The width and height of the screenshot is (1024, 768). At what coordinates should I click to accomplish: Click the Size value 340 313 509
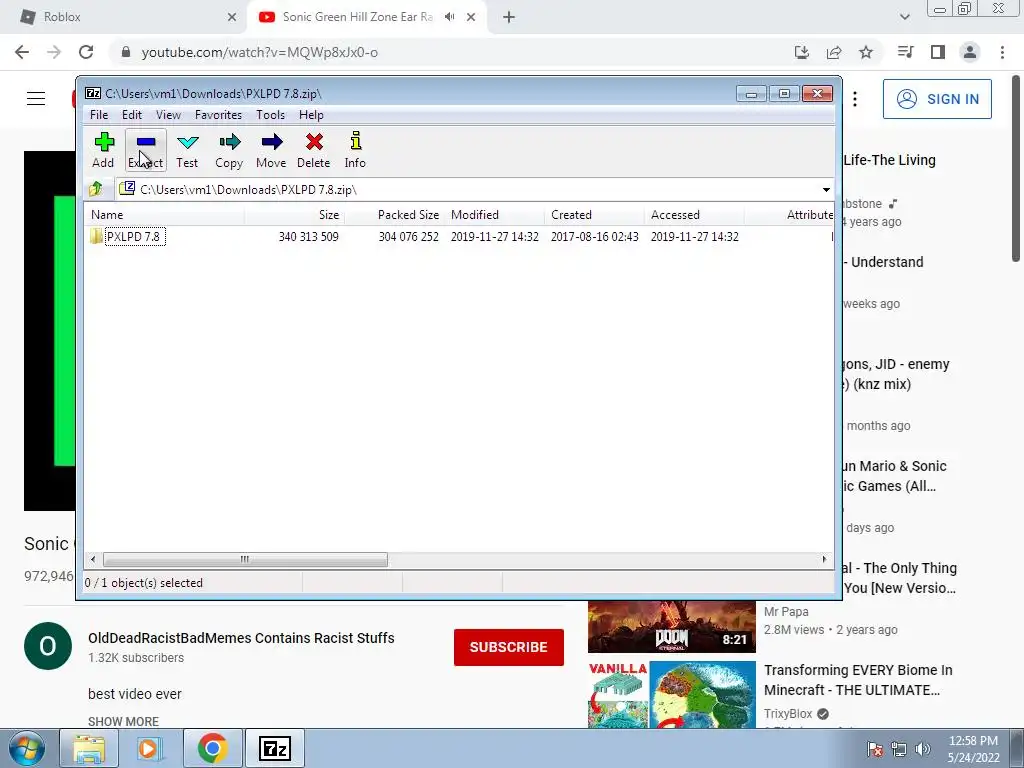[308, 236]
